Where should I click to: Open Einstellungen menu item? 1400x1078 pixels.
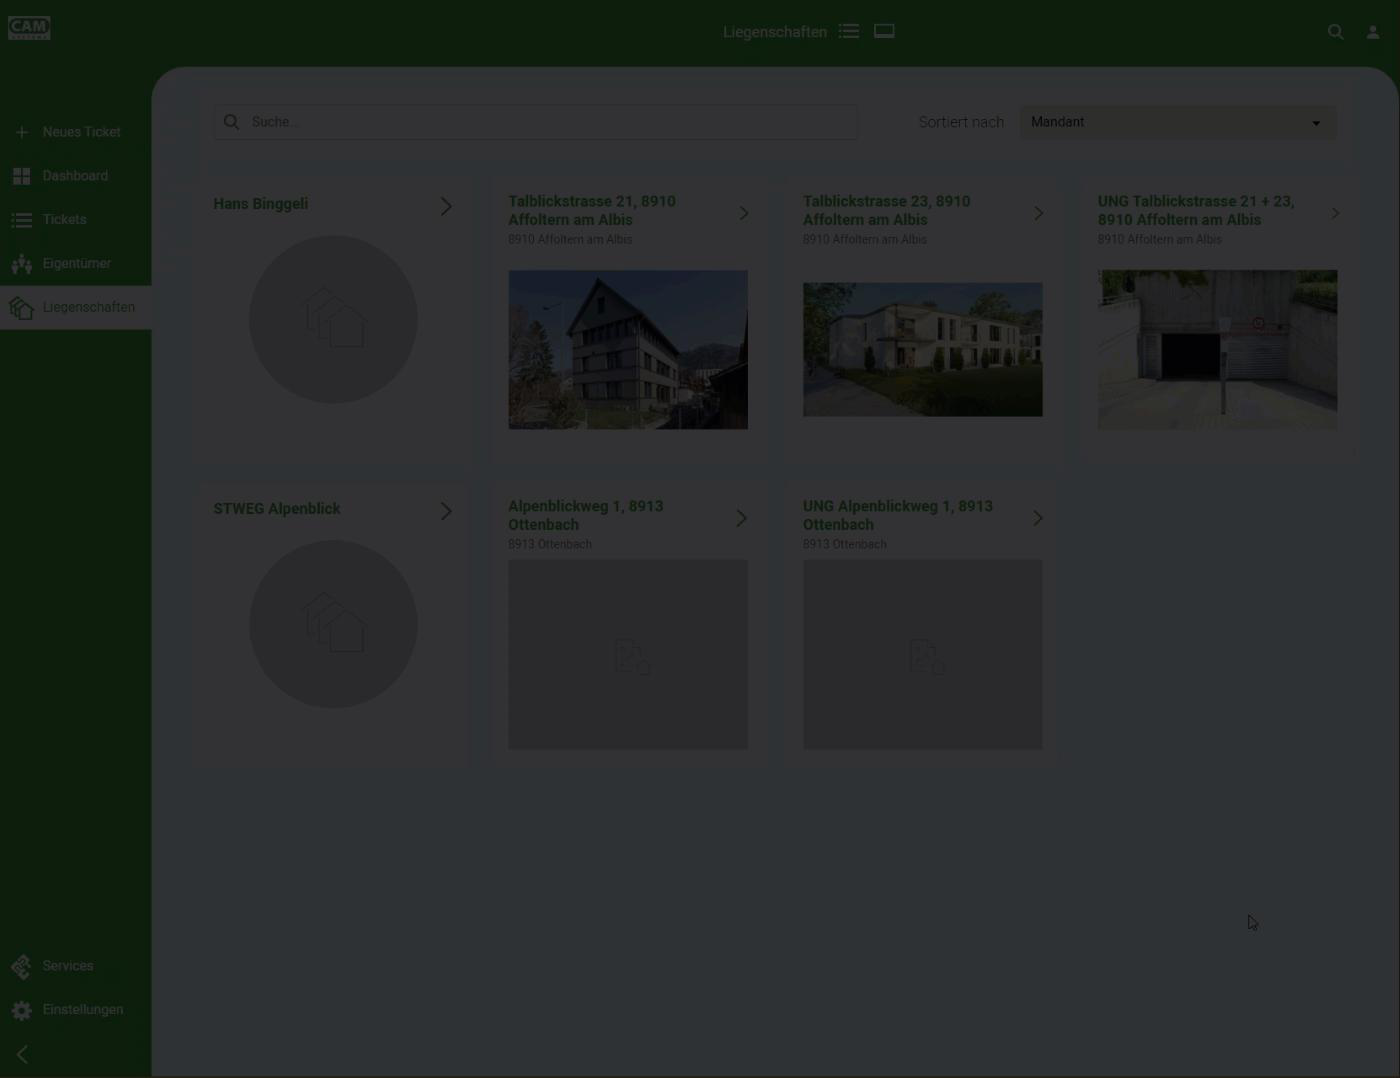(76, 1010)
